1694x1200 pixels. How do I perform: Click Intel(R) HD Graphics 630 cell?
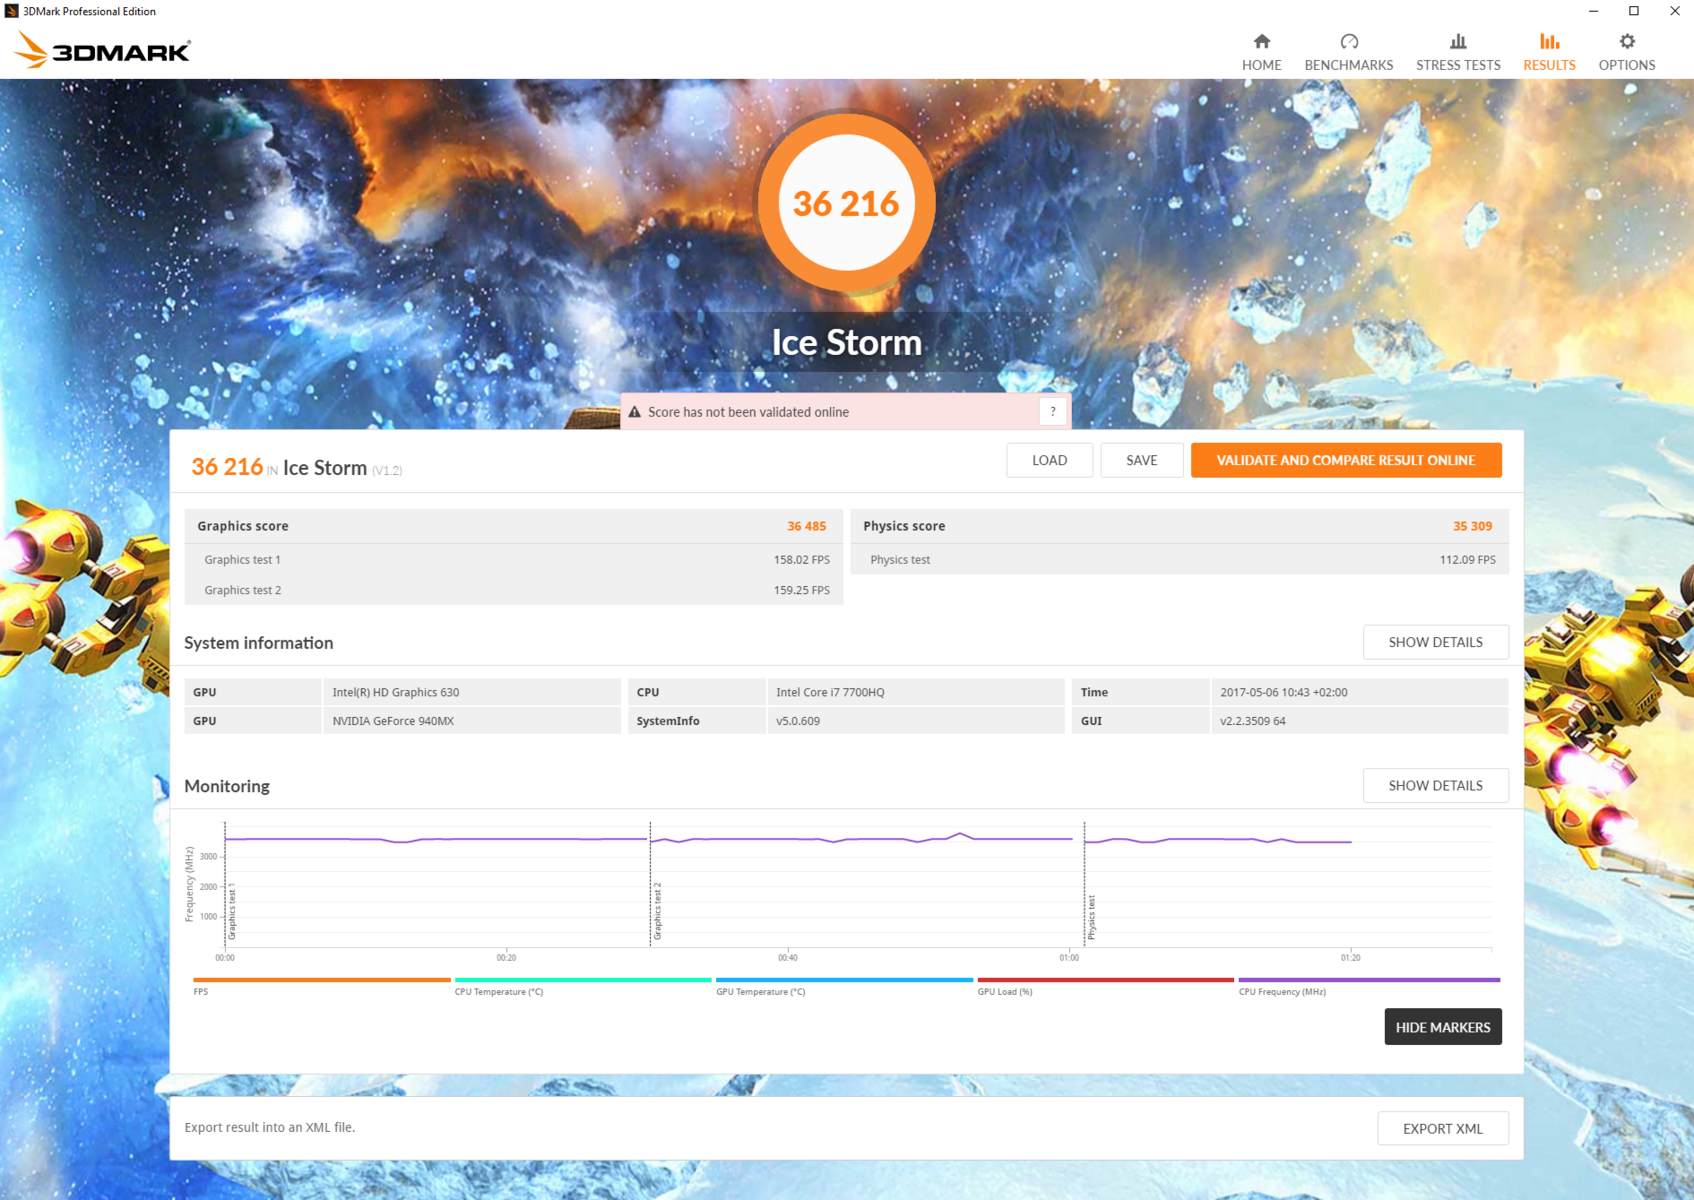click(x=472, y=692)
